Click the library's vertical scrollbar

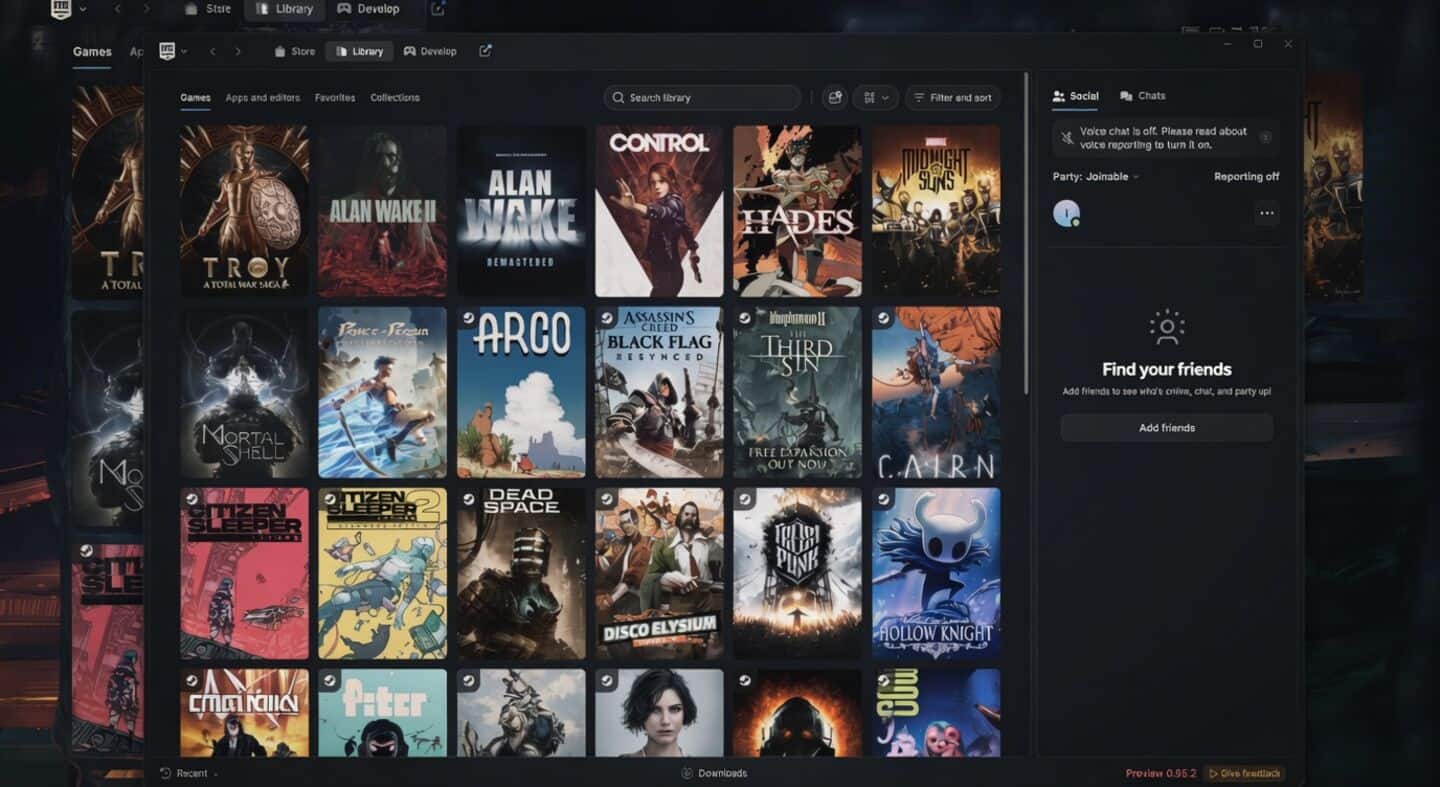(1027, 232)
